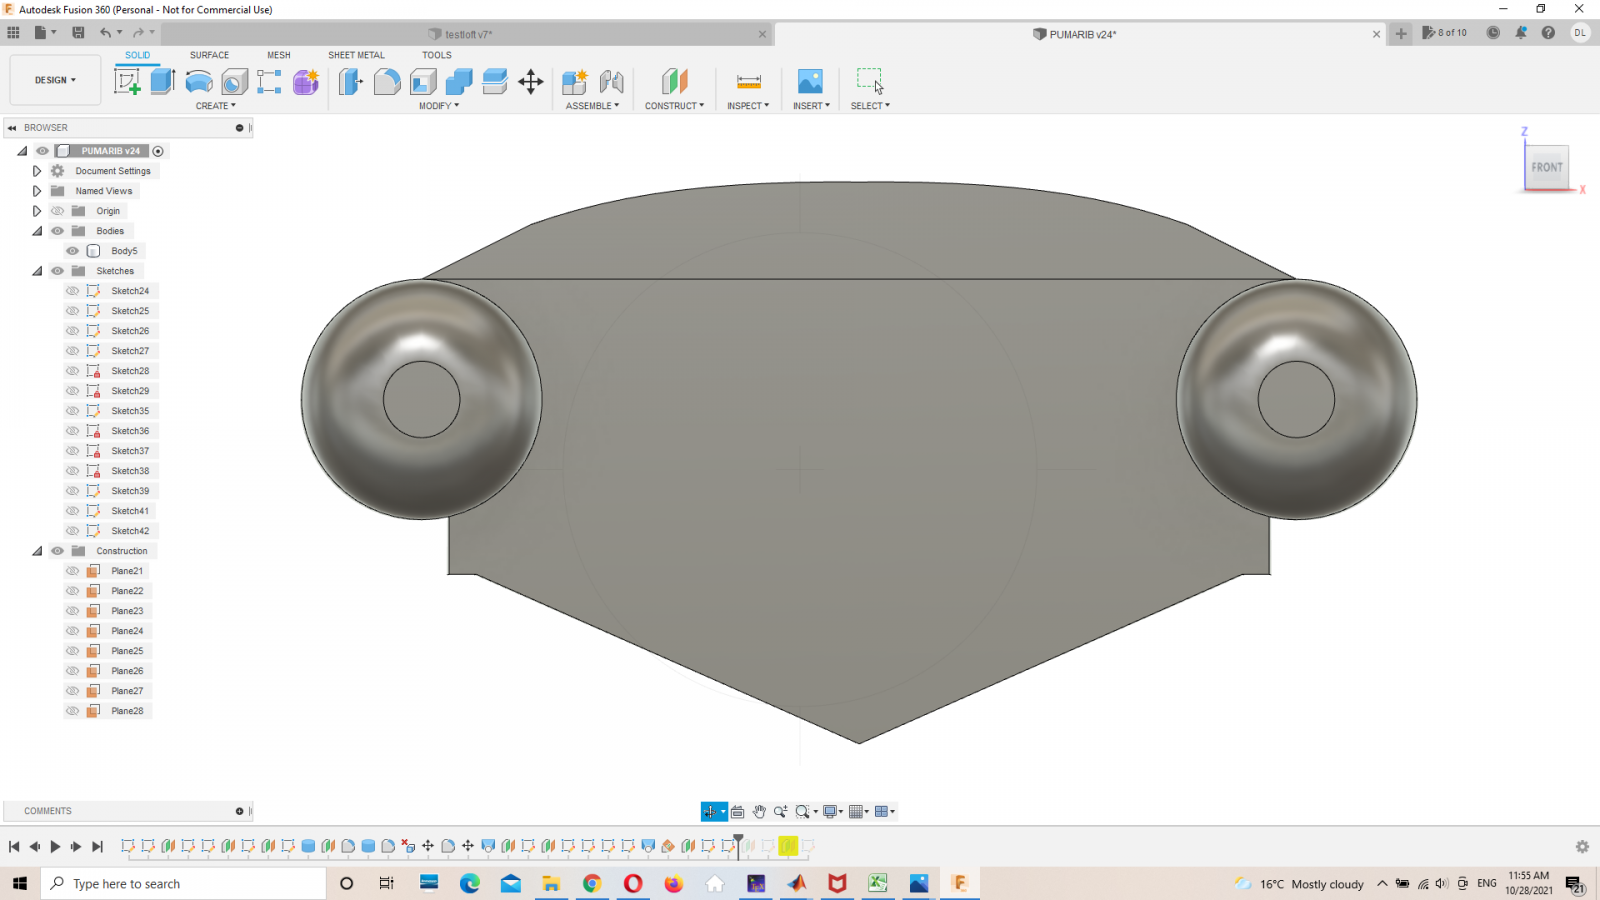Viewport: 1600px width, 900px height.
Task: Open the DESIGN workspace dropdown
Action: click(55, 80)
